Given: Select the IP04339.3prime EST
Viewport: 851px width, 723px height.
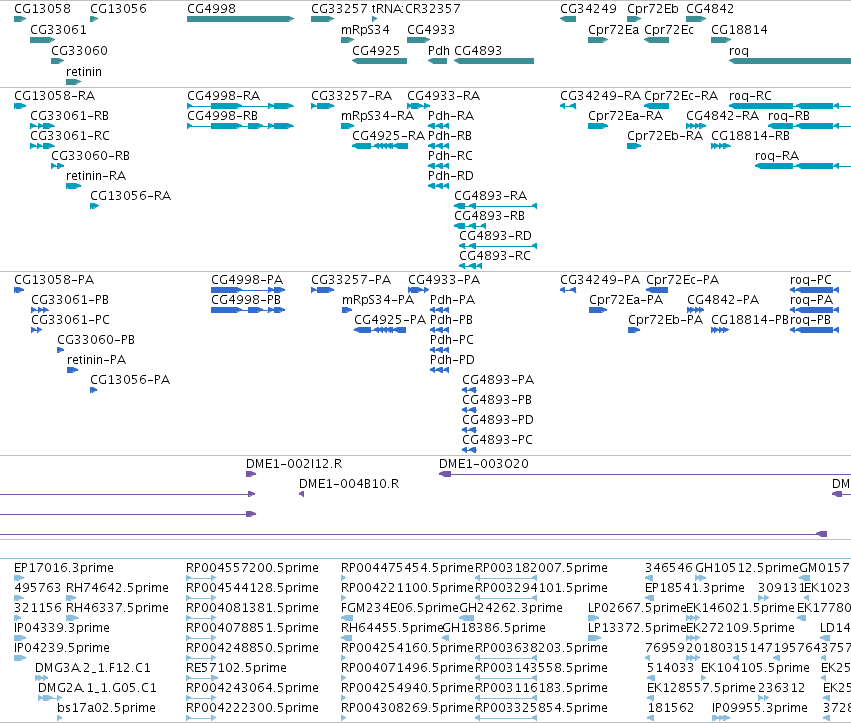Looking at the screenshot, I should 20,638.
